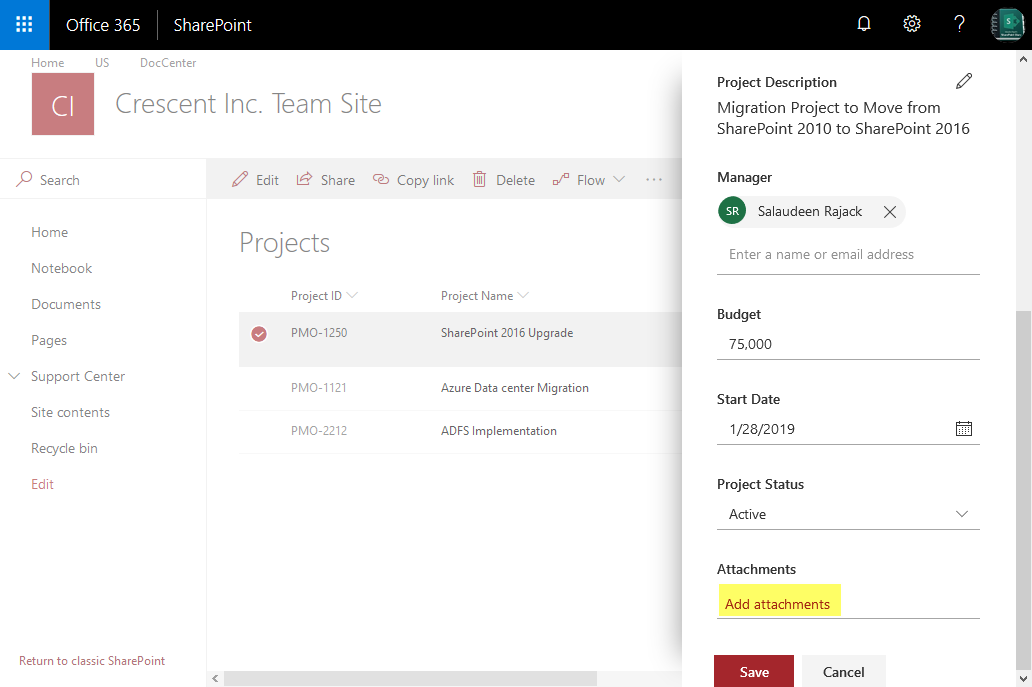Image resolution: width=1032 pixels, height=687 pixels.
Task: Save the project changes
Action: (x=753, y=670)
